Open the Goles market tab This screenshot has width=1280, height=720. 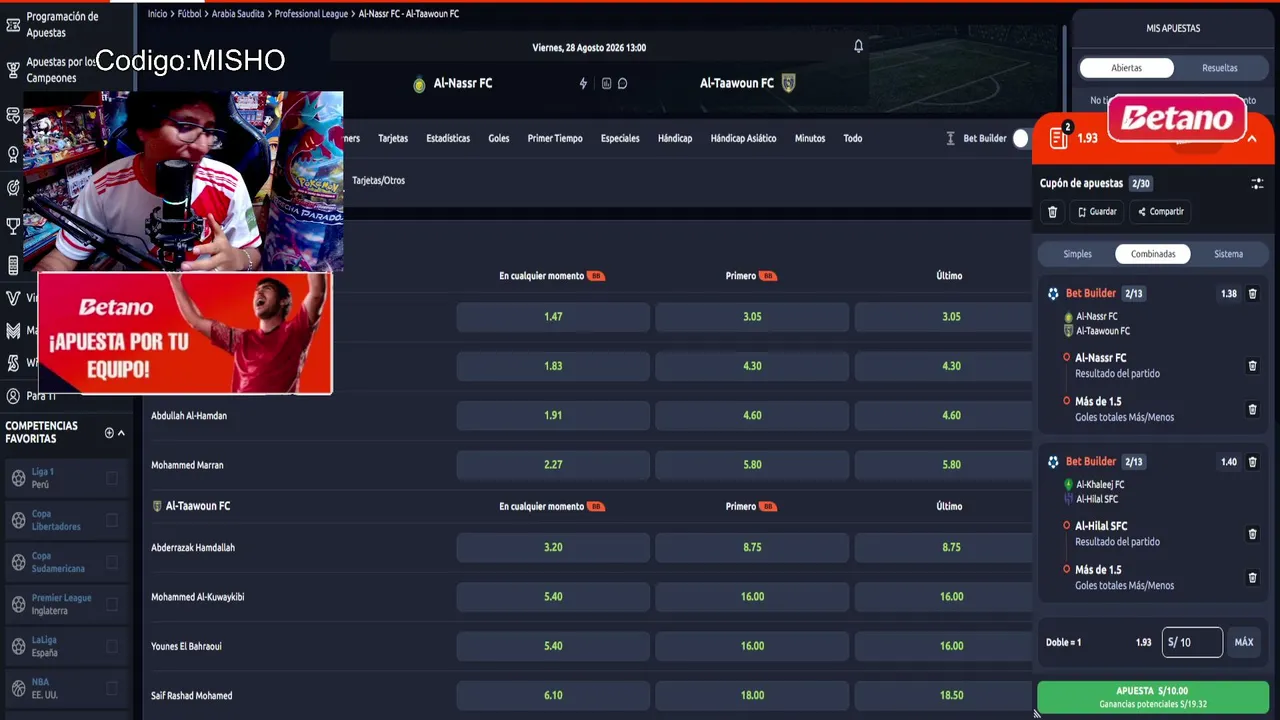coord(499,138)
